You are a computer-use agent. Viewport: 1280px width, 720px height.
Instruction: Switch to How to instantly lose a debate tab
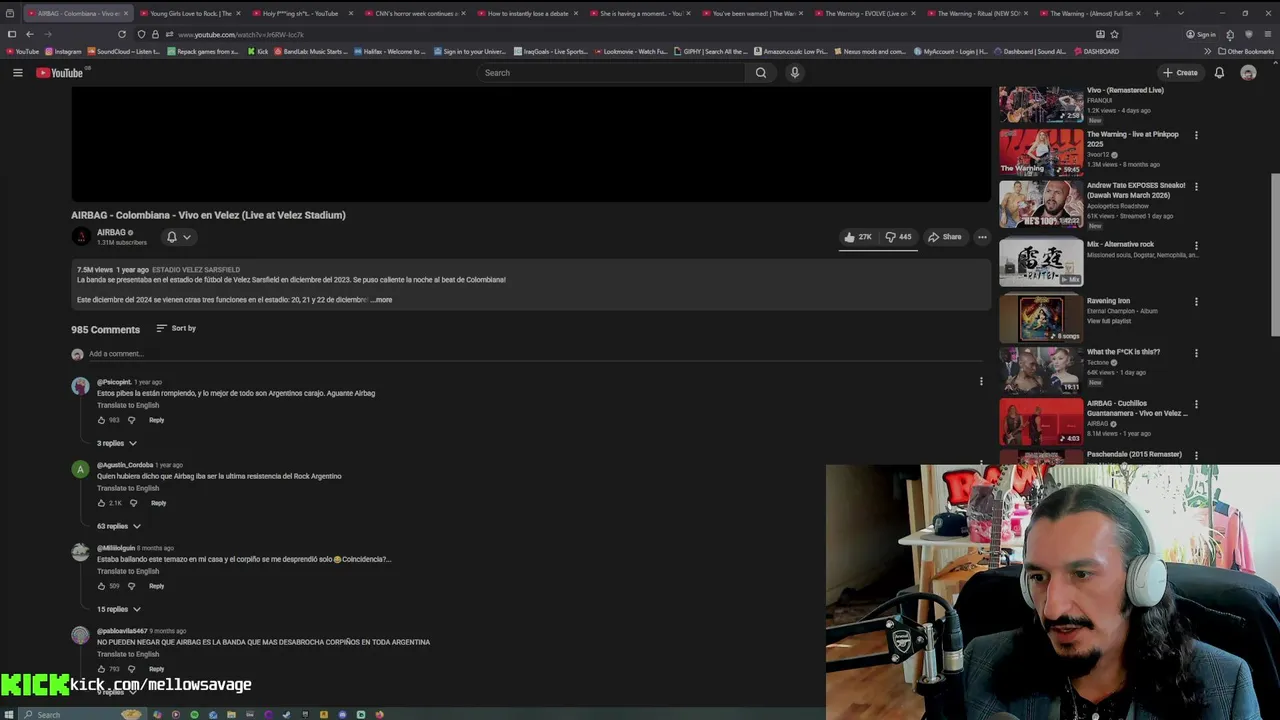pyautogui.click(x=526, y=13)
